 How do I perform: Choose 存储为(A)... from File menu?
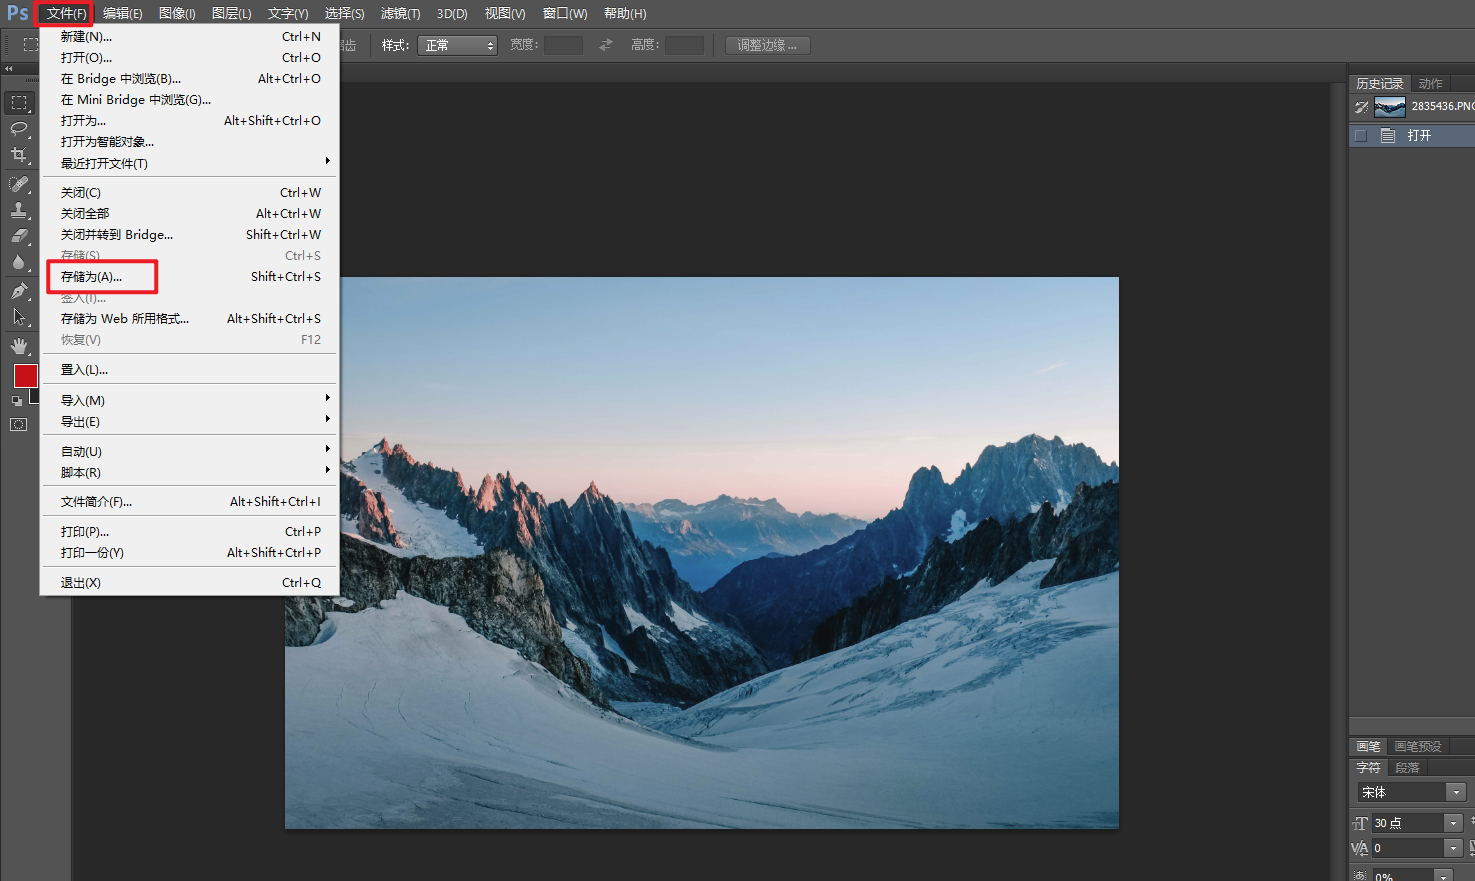click(92, 277)
